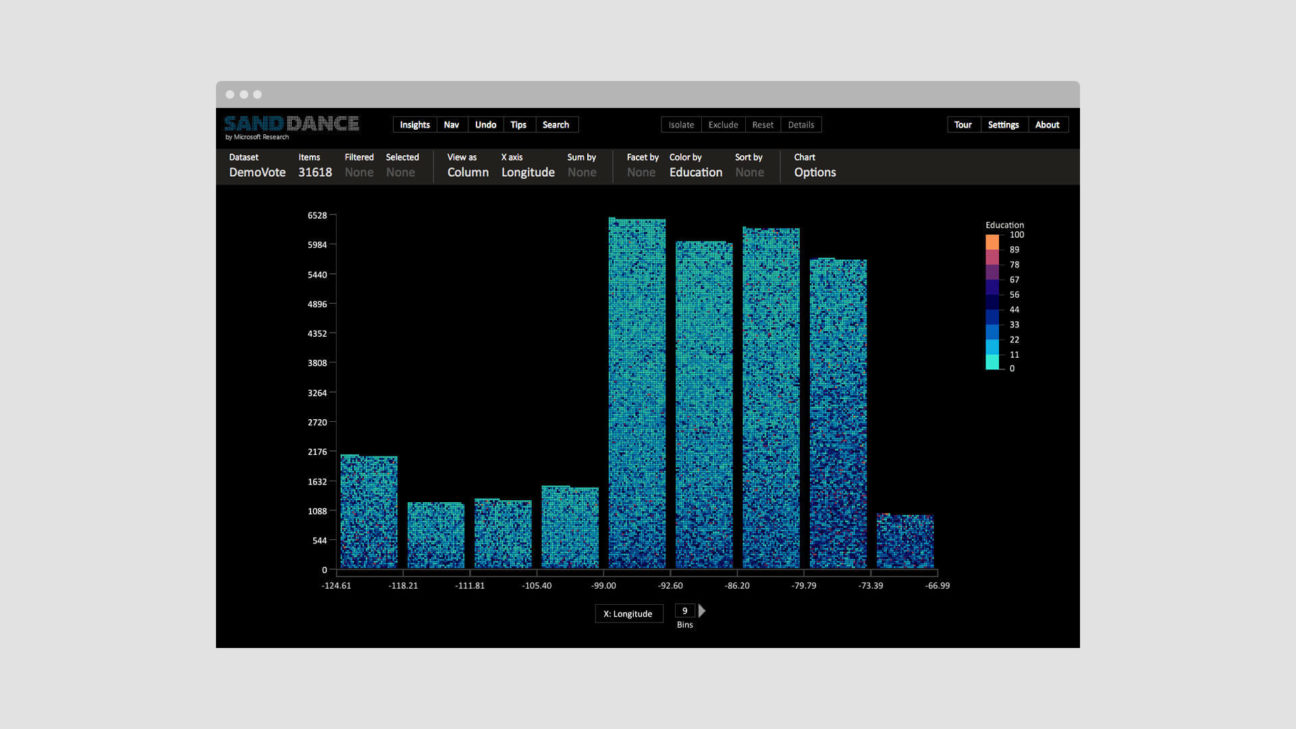Show Tips
The width and height of the screenshot is (1296, 729).
(518, 125)
